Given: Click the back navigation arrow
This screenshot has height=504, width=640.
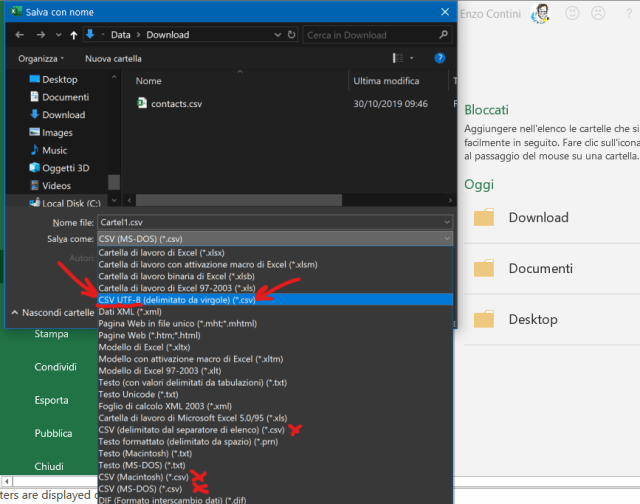Looking at the screenshot, I should click(19, 35).
